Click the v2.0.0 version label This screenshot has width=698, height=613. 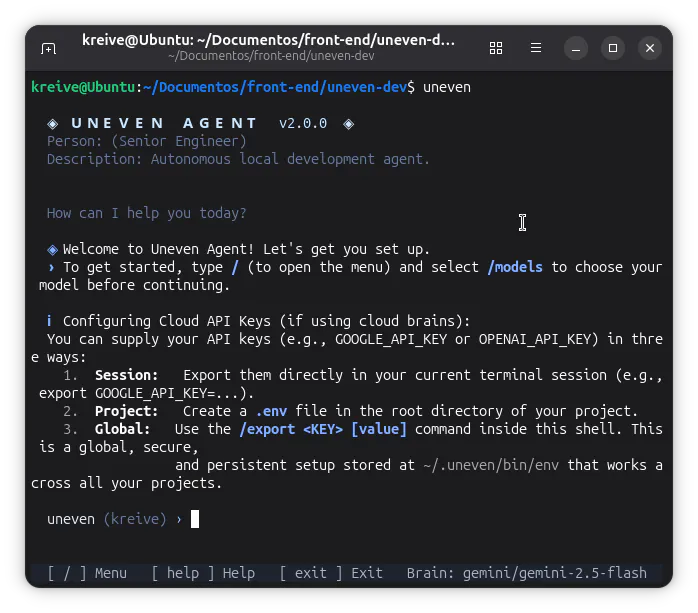click(303, 123)
